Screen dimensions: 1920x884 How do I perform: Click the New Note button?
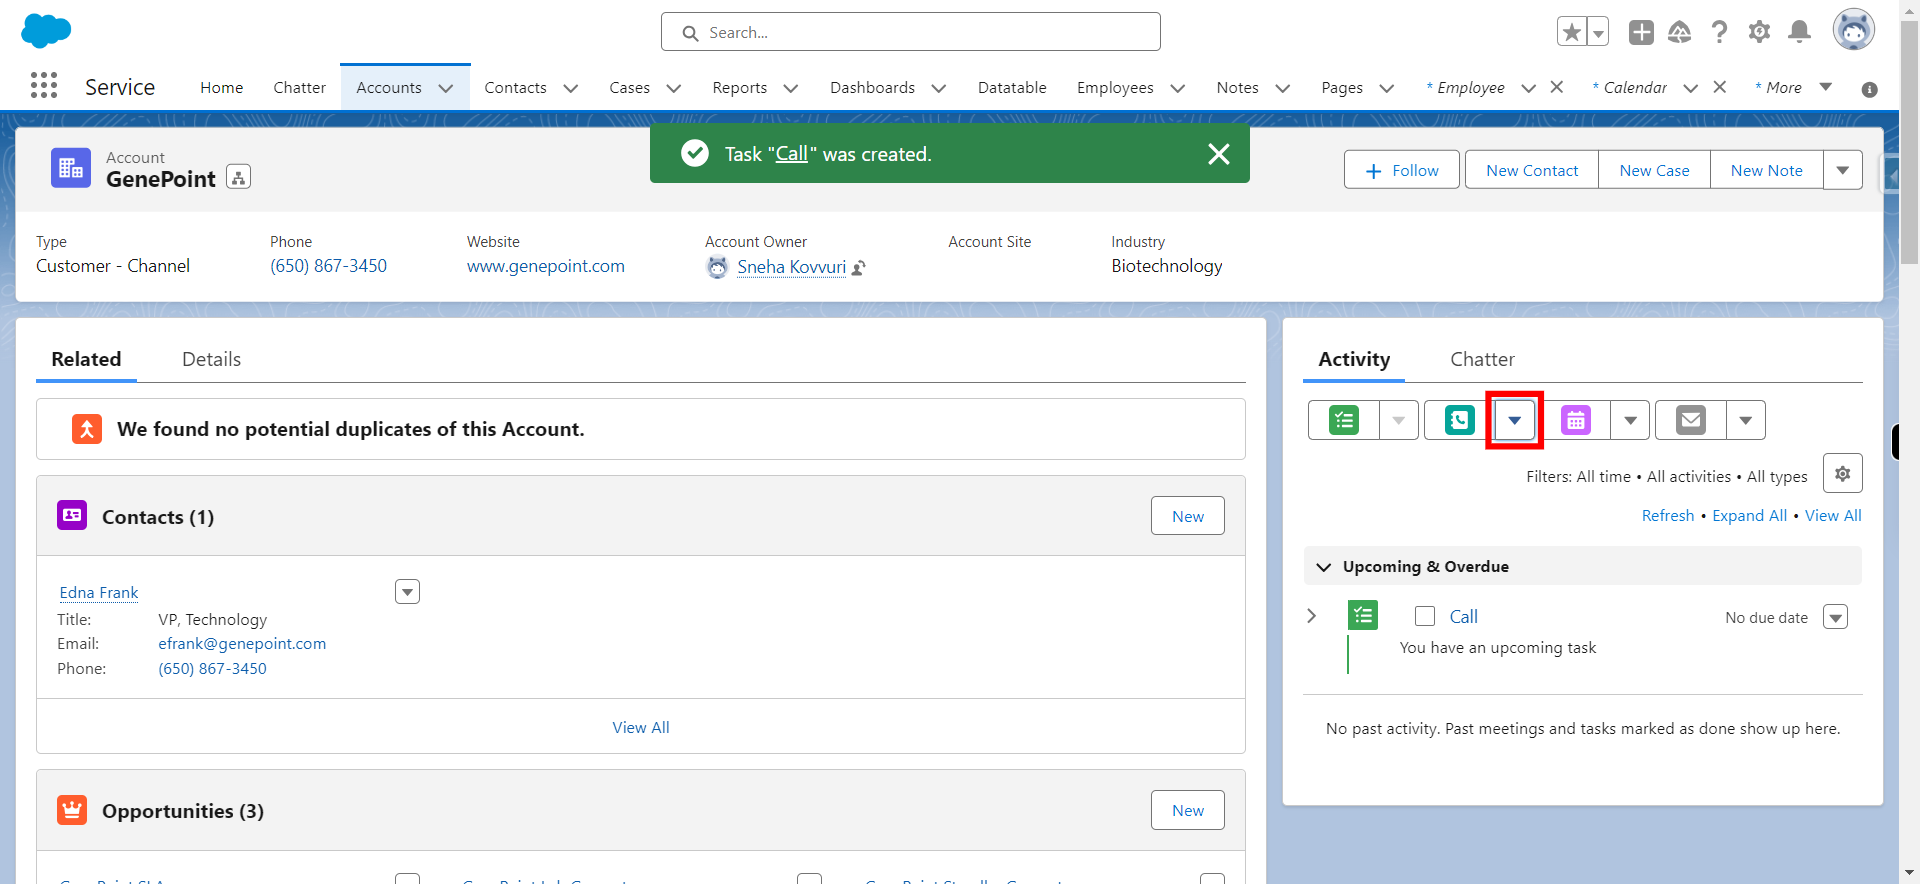1766,170
